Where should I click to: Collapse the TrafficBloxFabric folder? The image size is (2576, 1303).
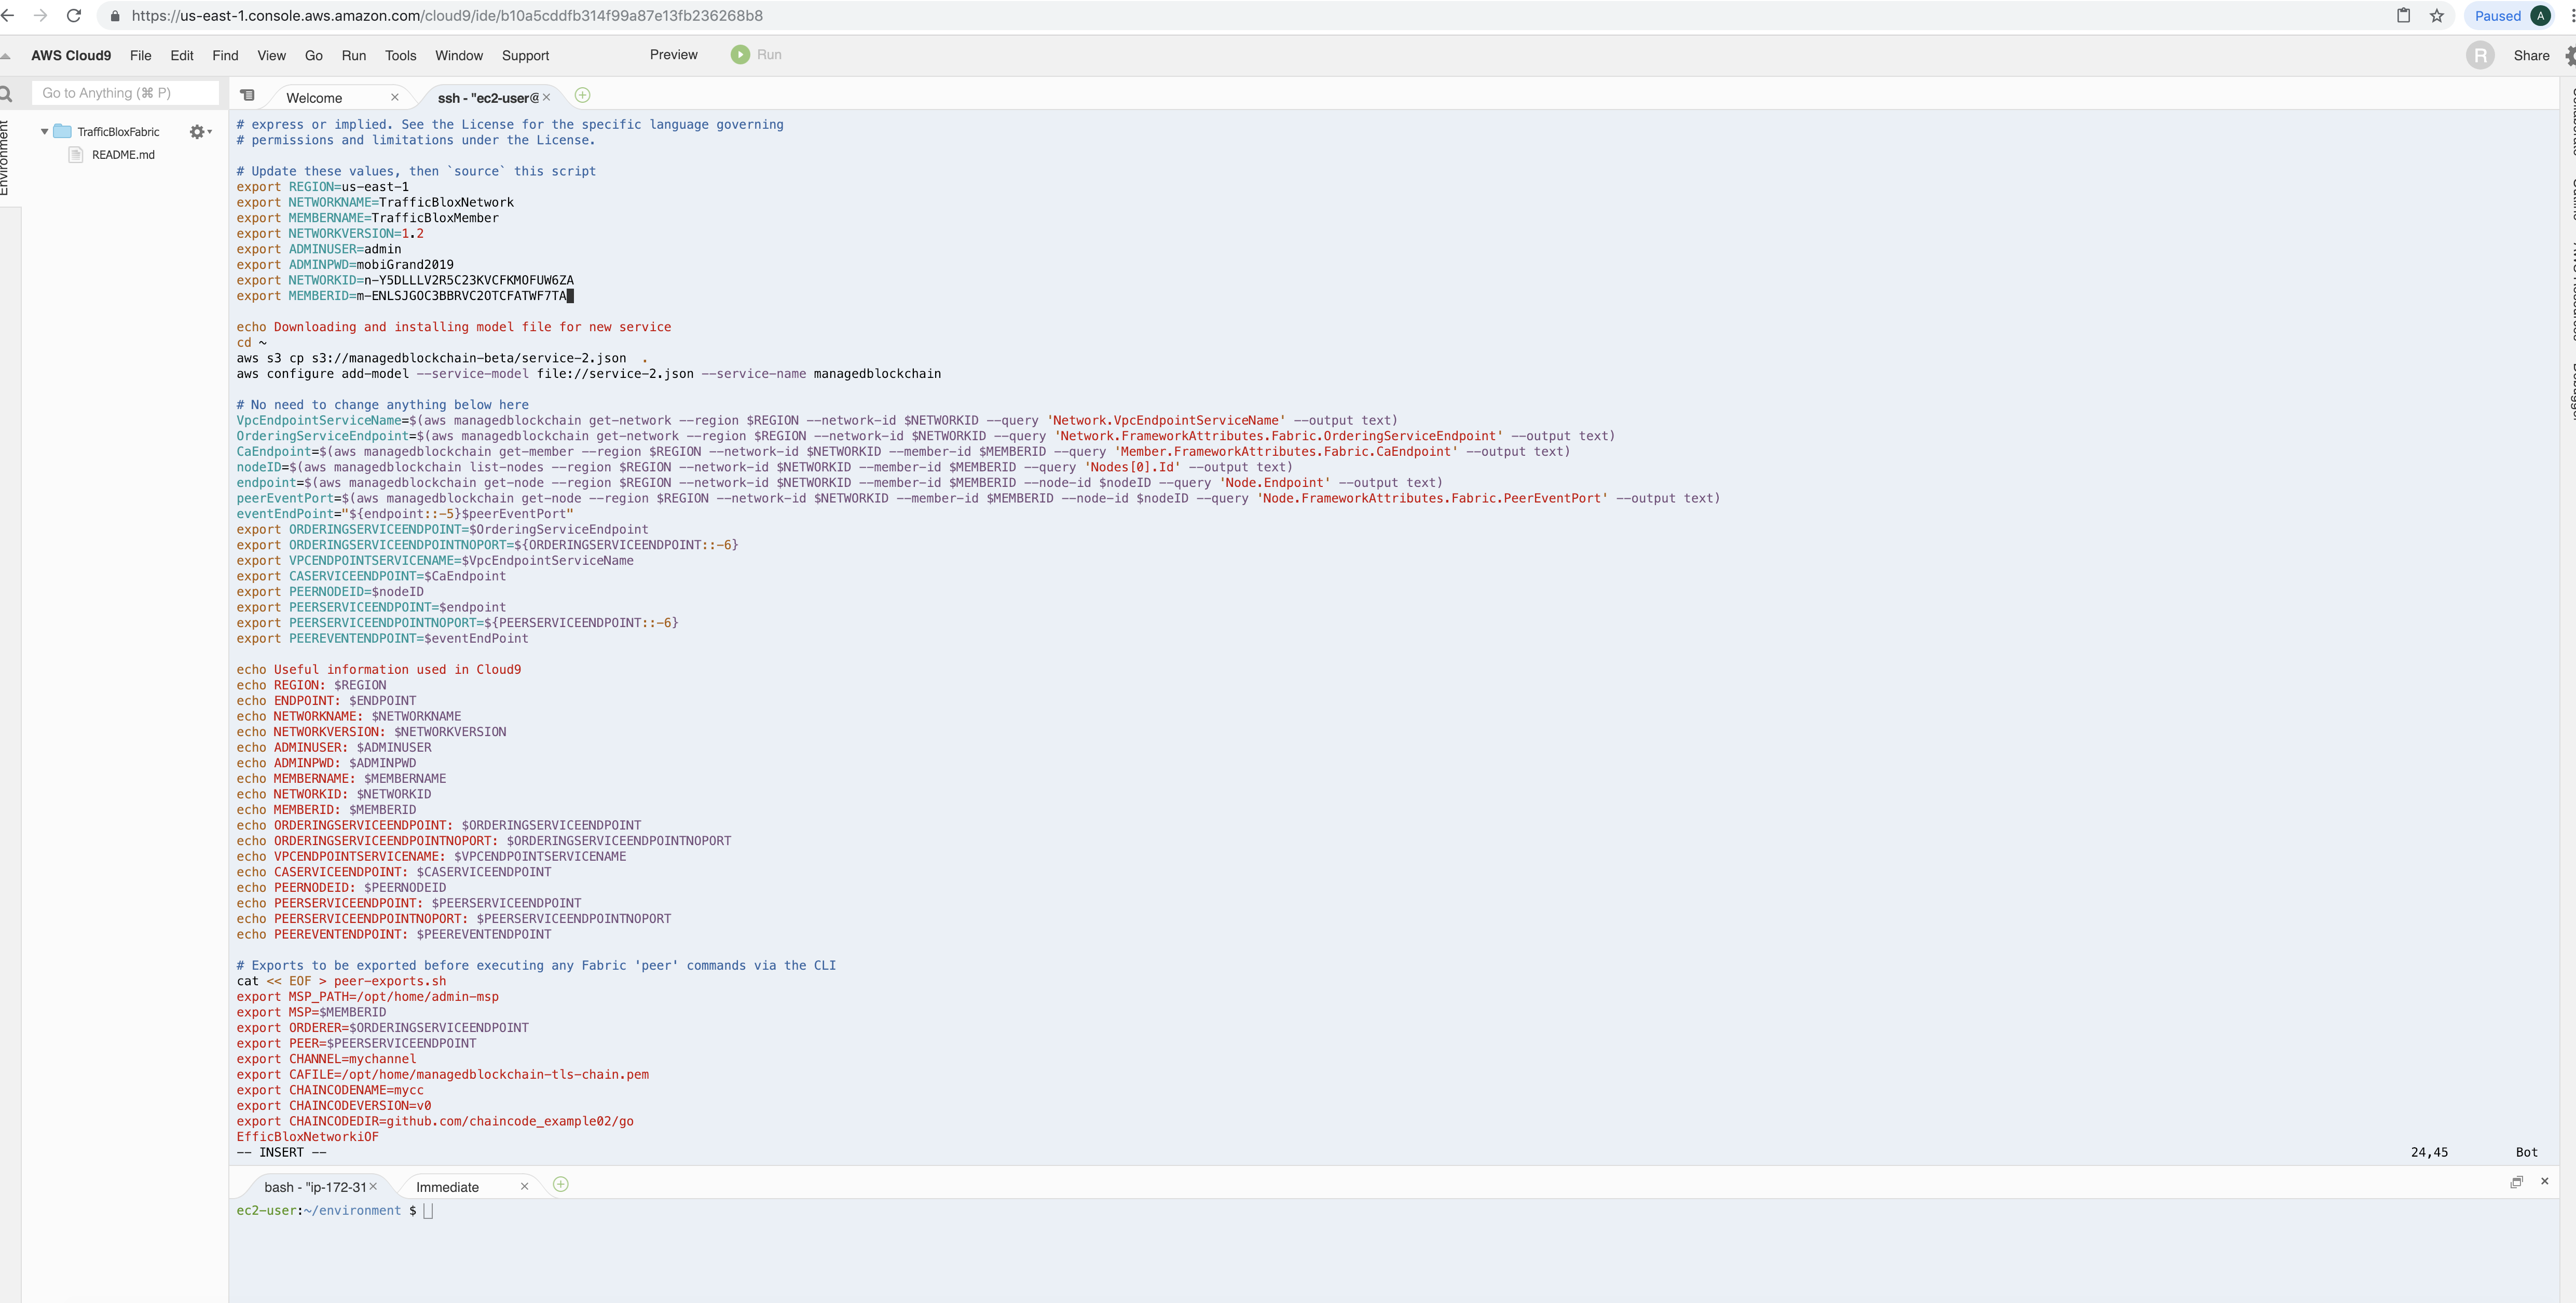(45, 132)
